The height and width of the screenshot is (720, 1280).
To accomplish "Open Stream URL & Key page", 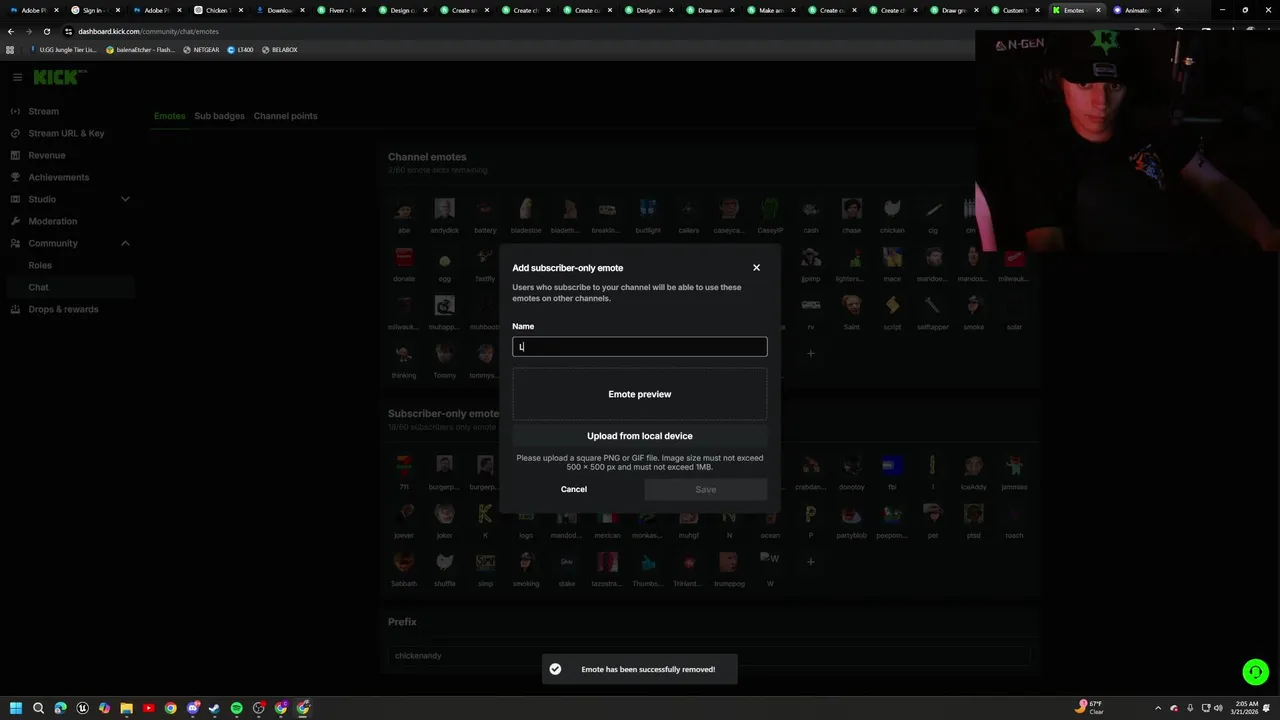I will [66, 133].
